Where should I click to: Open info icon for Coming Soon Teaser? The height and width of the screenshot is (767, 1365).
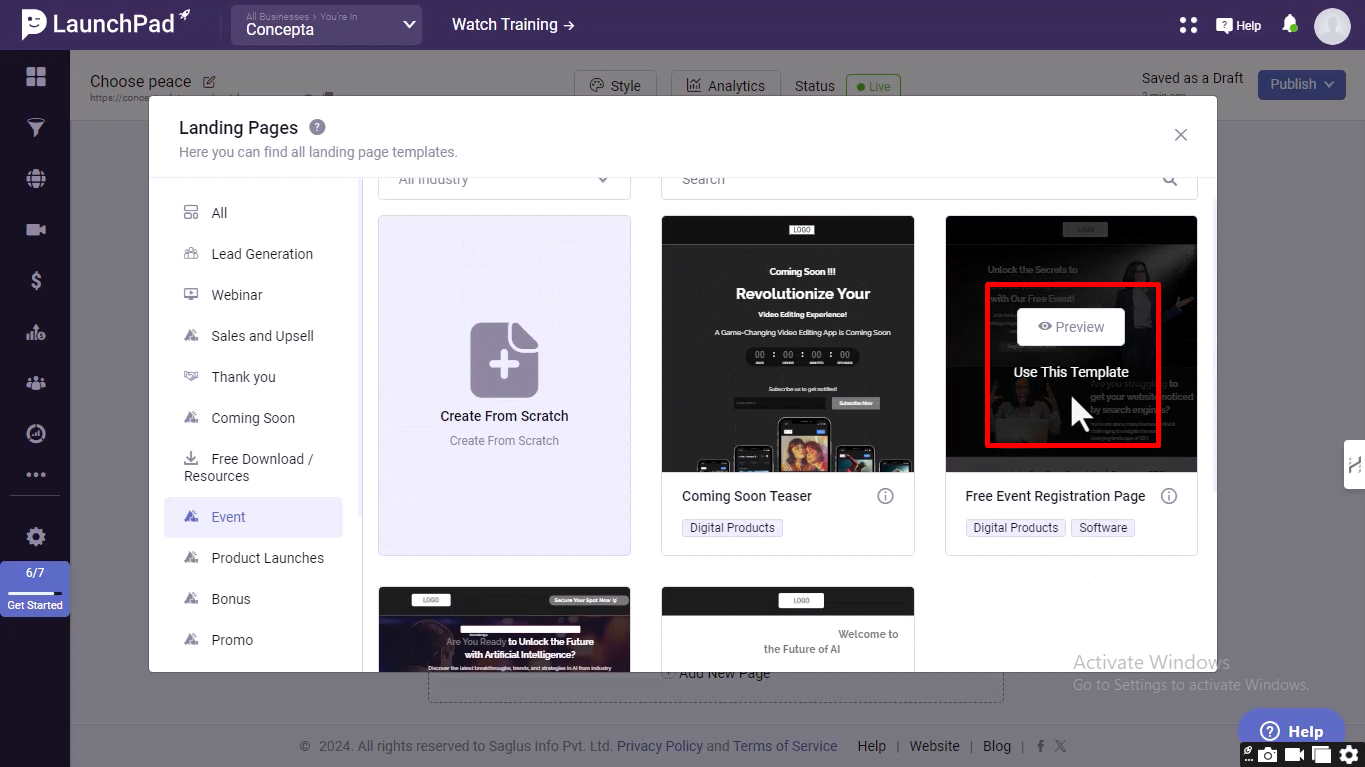[885, 496]
